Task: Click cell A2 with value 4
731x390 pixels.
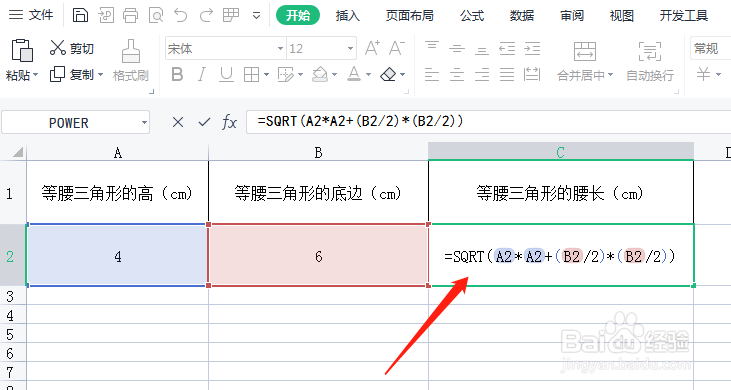Action: [x=117, y=256]
